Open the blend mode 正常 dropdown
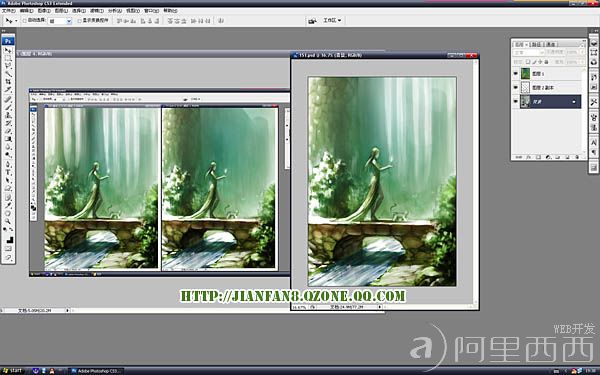 (528, 52)
